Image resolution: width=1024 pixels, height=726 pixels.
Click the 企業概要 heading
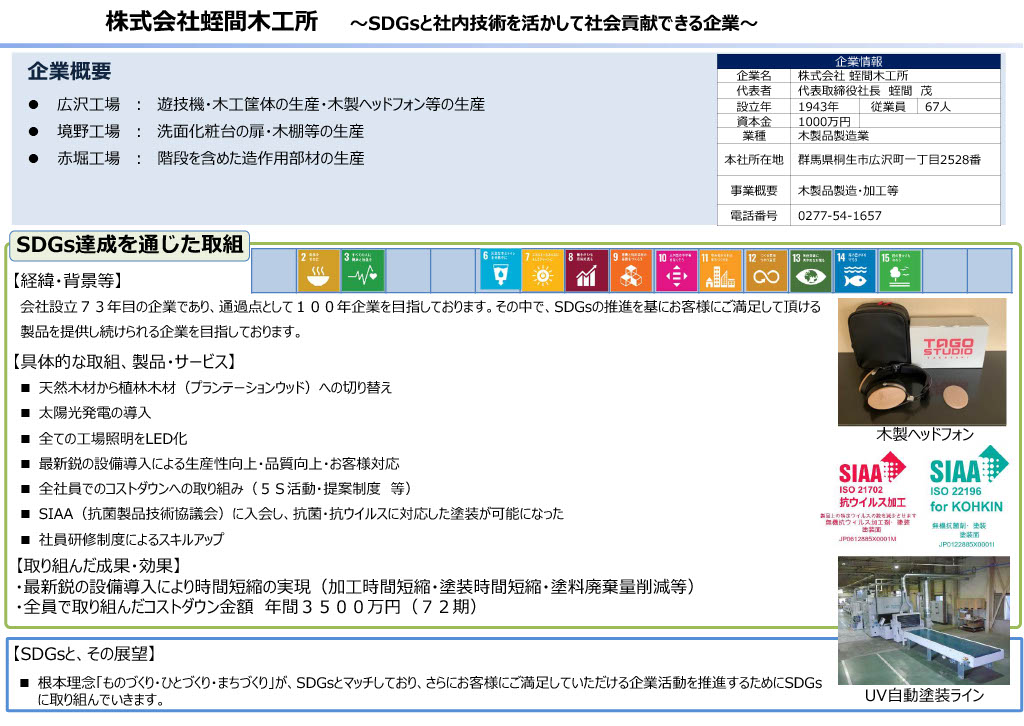point(69,72)
